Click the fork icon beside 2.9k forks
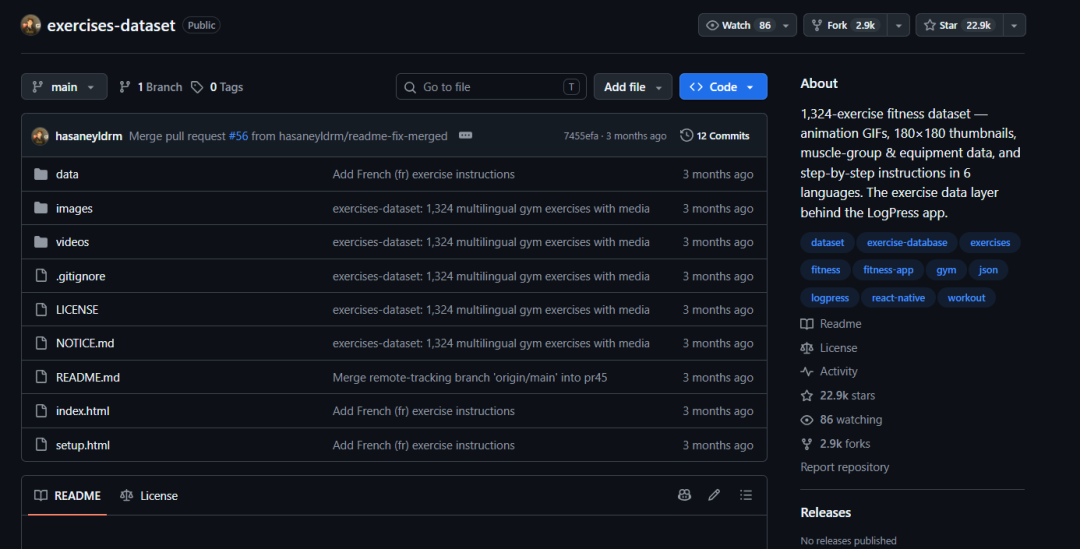 (807, 444)
